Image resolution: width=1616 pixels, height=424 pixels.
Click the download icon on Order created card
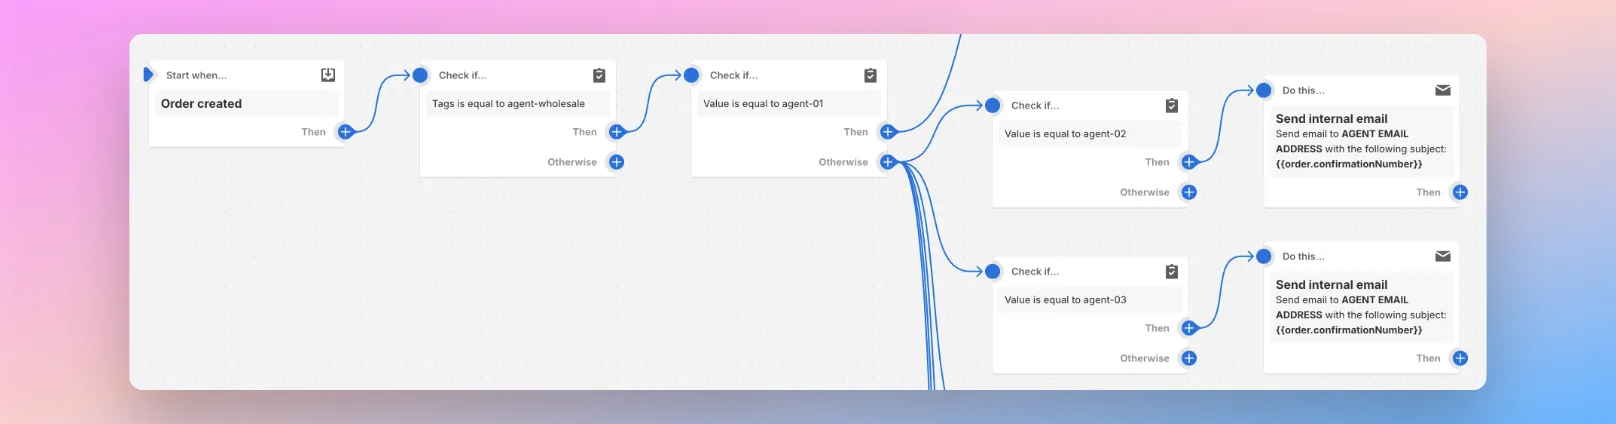(328, 75)
